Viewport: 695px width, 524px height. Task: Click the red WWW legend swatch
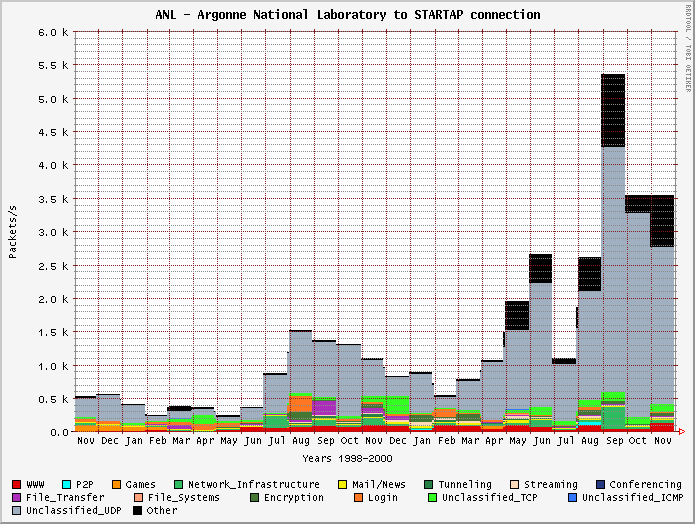tap(16, 485)
